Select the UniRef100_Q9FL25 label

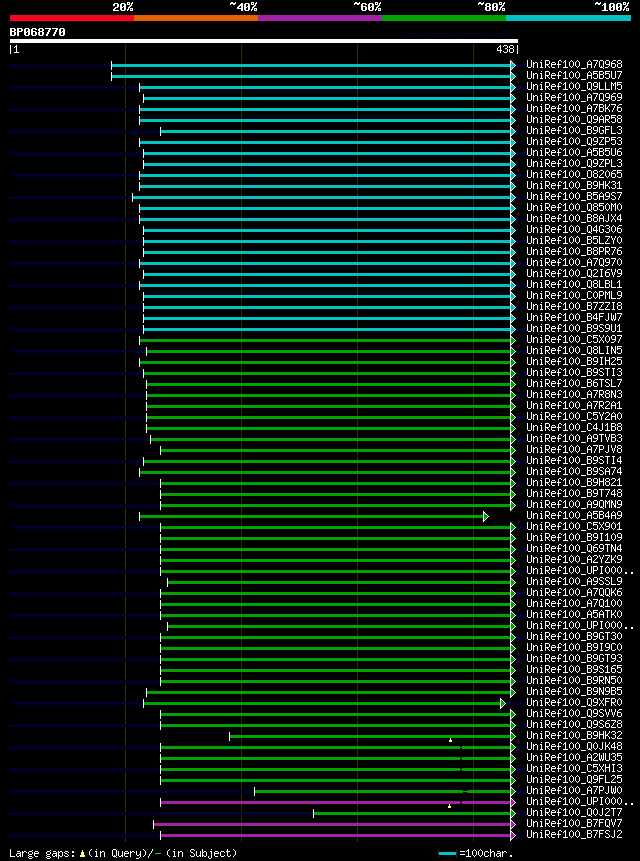tap(574, 779)
